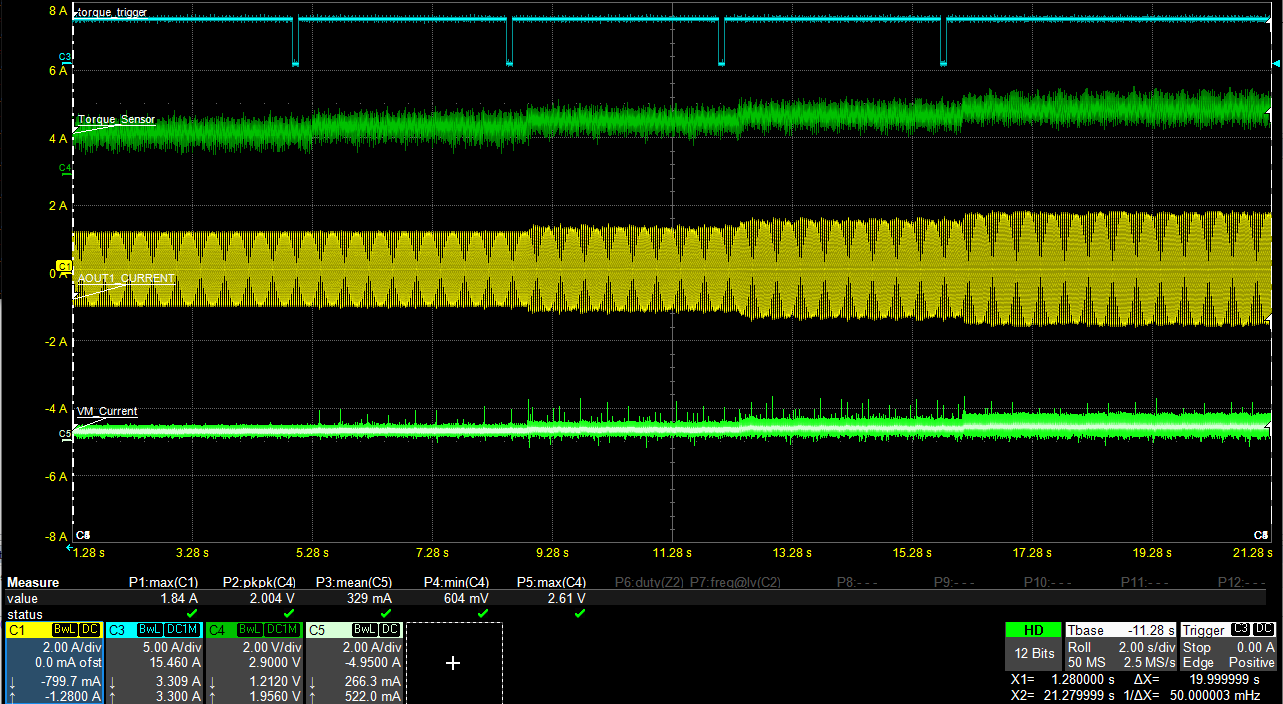Toggle the status checkmark under P5:max(C4)
This screenshot has width=1283, height=704.
point(578,615)
